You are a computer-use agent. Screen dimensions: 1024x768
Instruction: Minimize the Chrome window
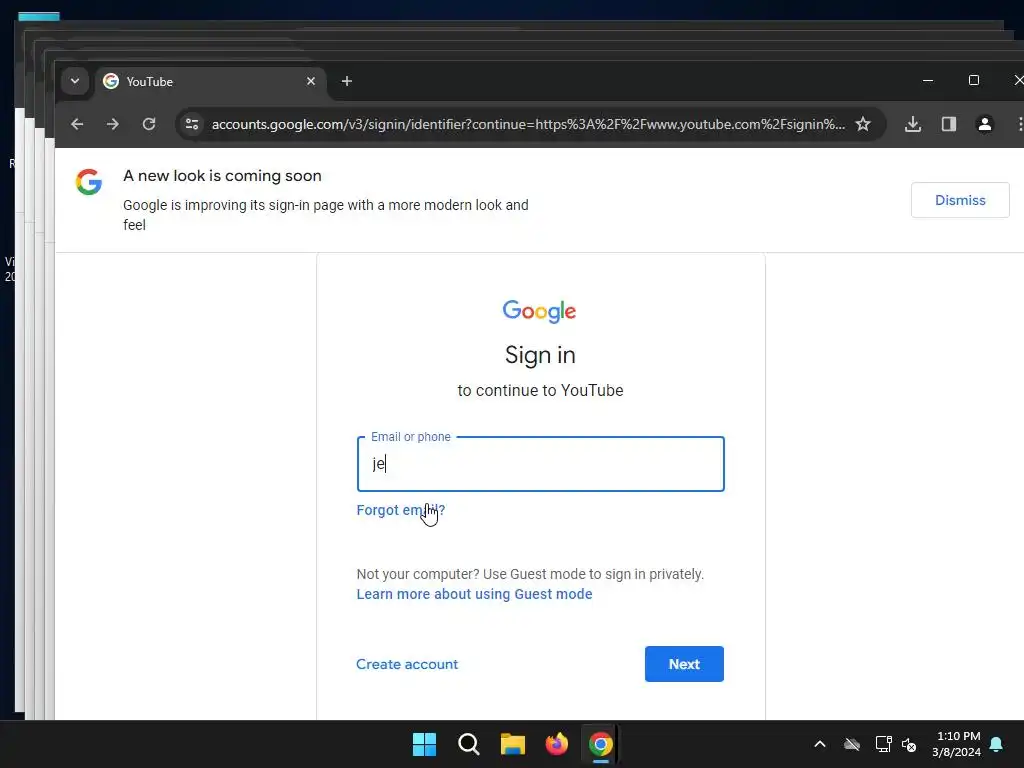(x=928, y=80)
